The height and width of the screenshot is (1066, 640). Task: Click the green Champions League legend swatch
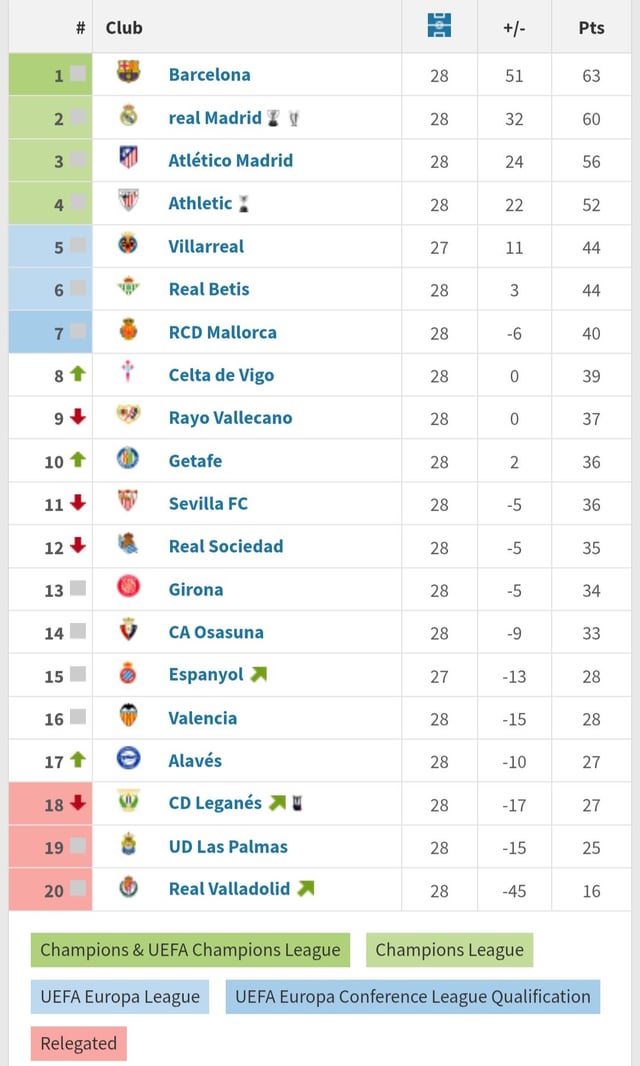point(449,950)
